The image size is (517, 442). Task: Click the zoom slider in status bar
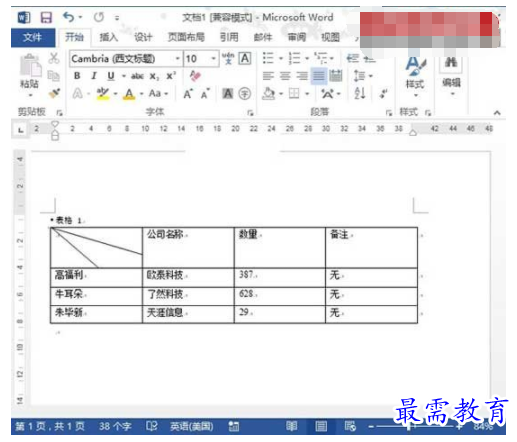click(x=415, y=426)
